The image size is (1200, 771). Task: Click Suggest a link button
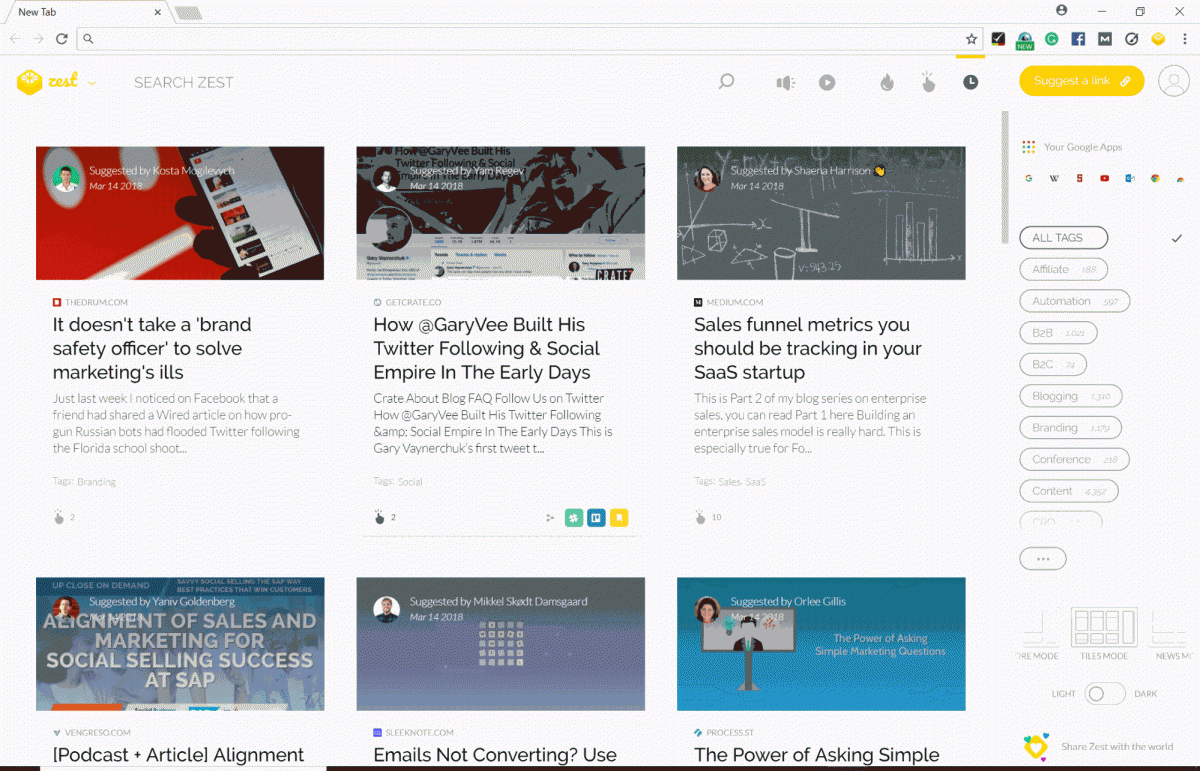coord(1081,81)
